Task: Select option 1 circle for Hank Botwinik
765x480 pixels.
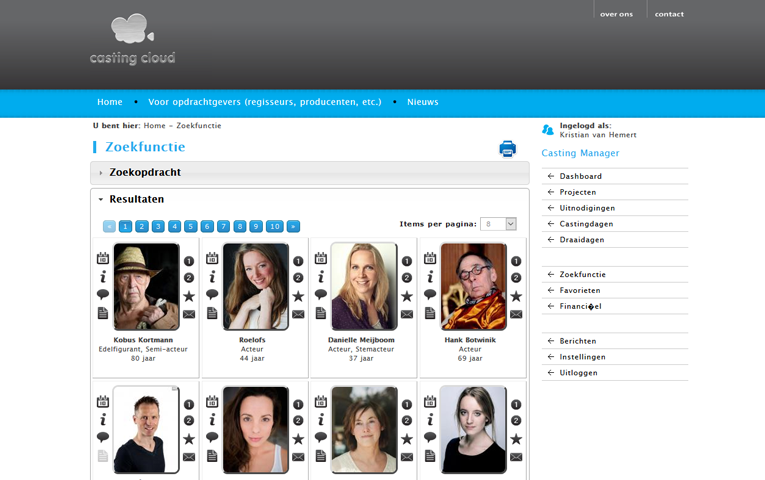Action: [x=516, y=261]
